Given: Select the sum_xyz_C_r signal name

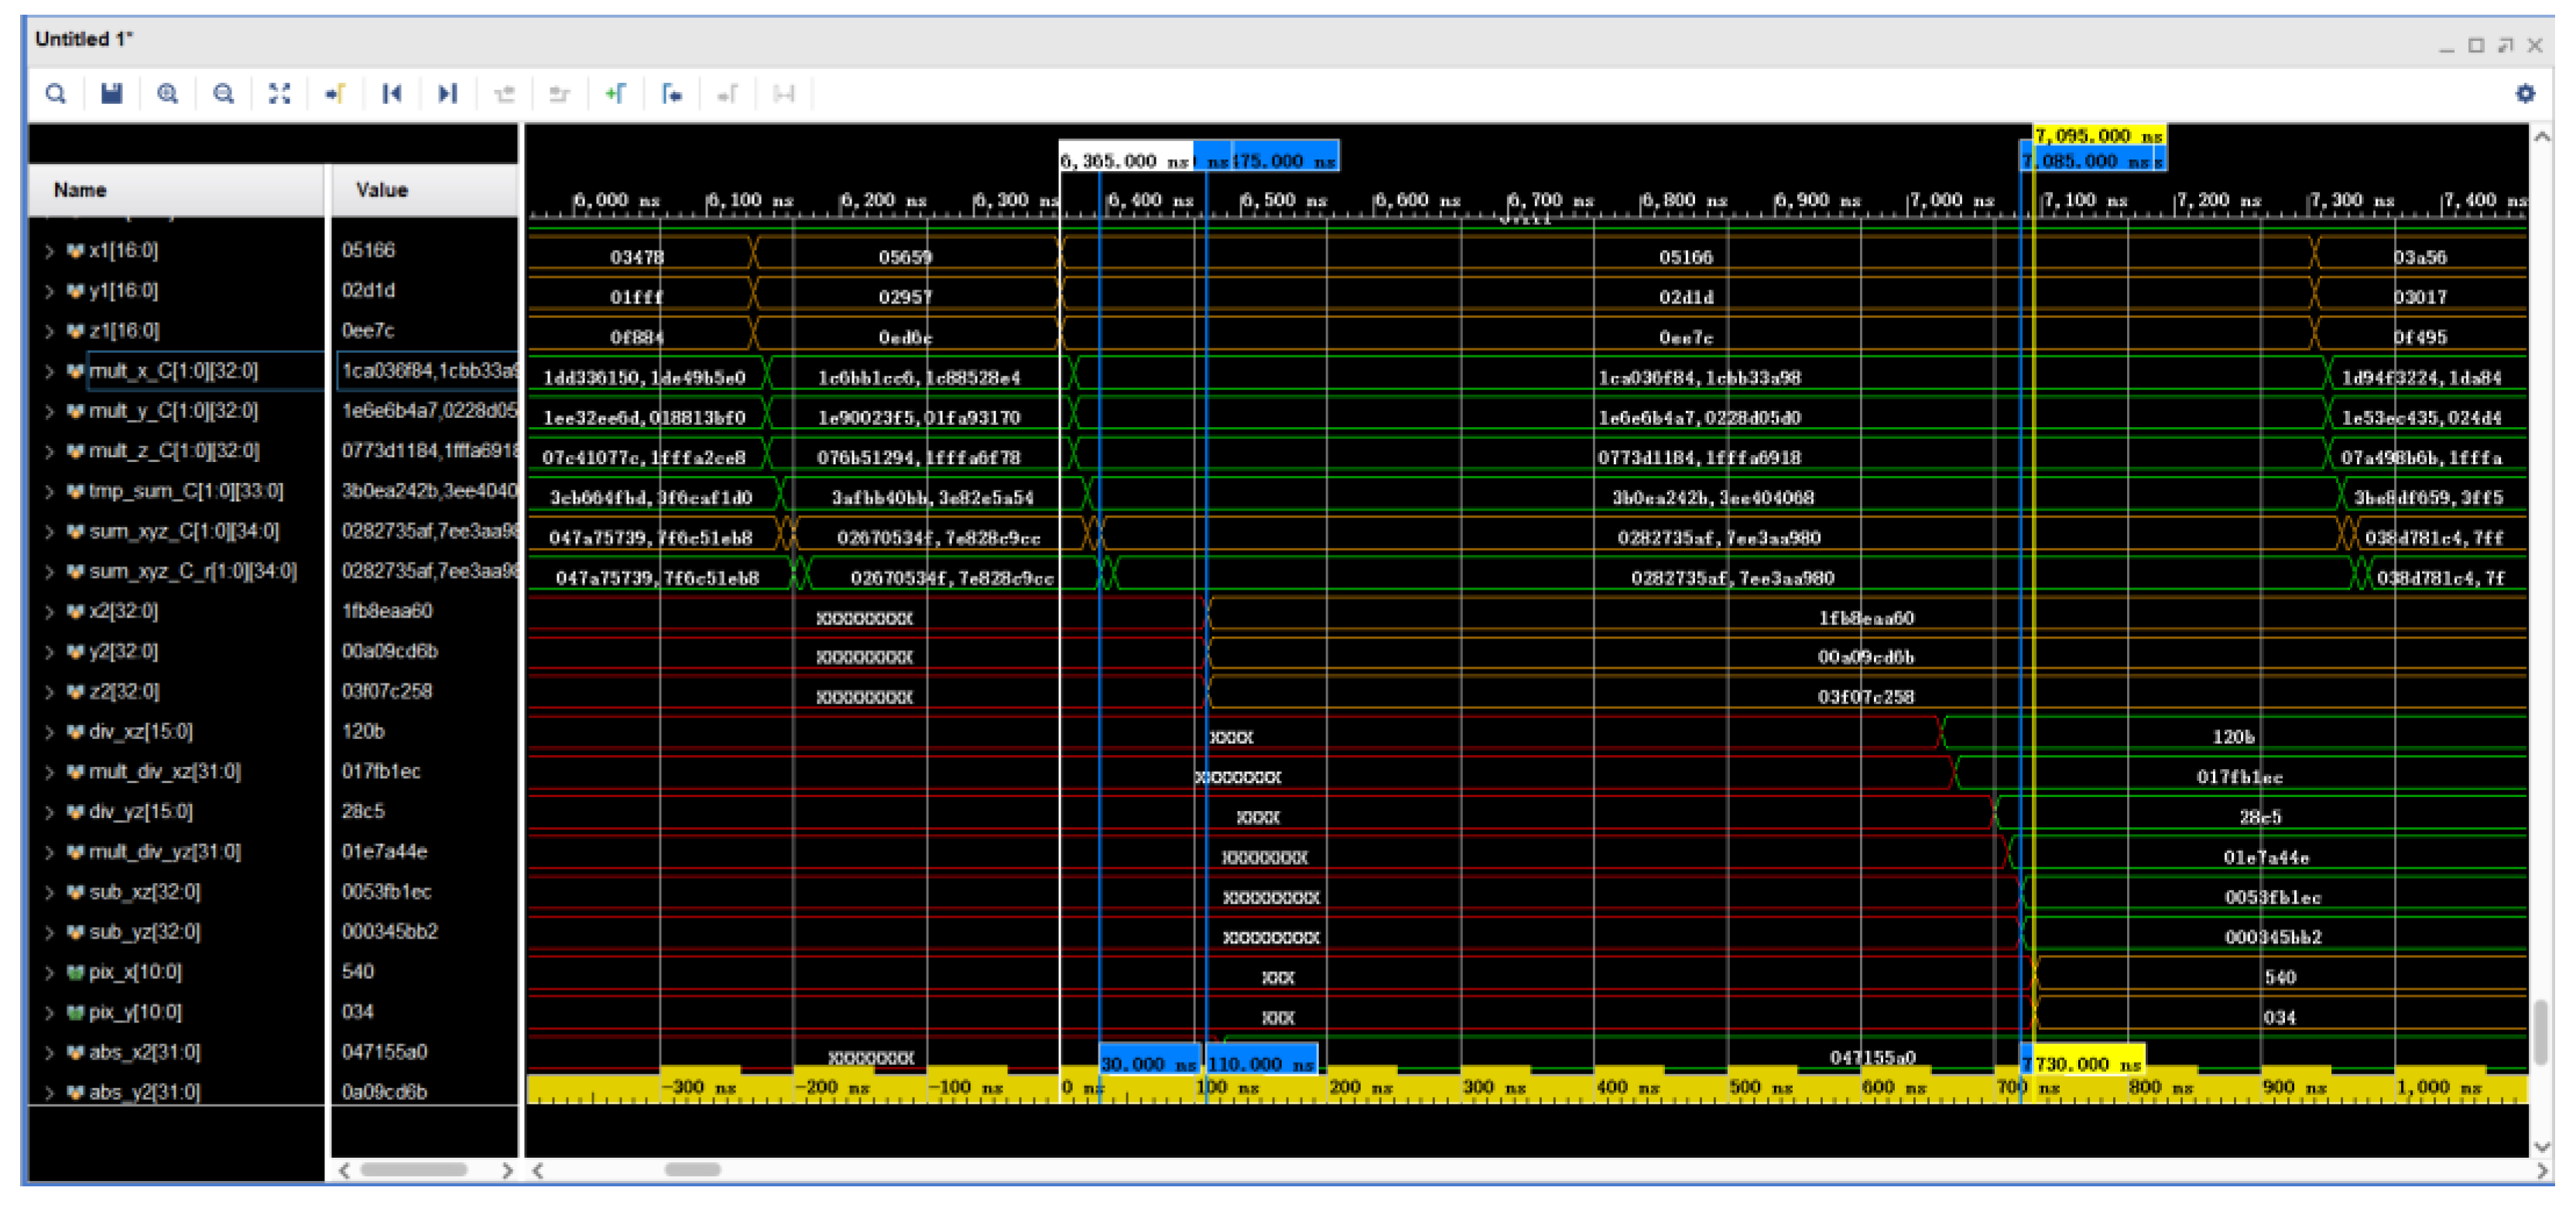Looking at the screenshot, I should click(x=192, y=572).
